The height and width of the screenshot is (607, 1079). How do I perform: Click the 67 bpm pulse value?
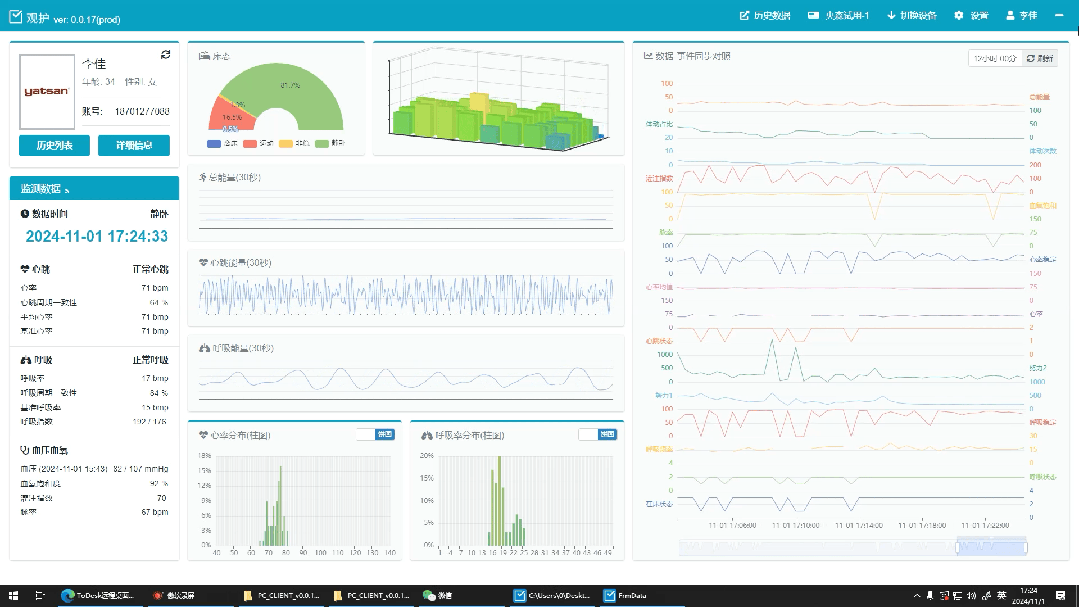click(155, 512)
